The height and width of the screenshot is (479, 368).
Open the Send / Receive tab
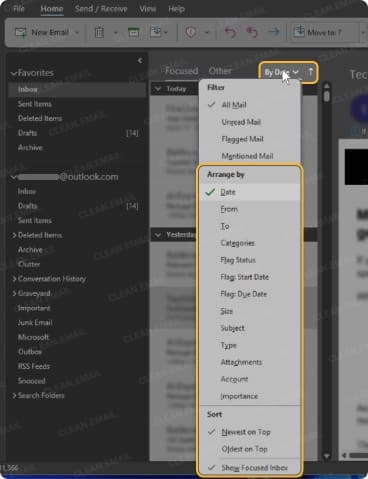(x=101, y=9)
